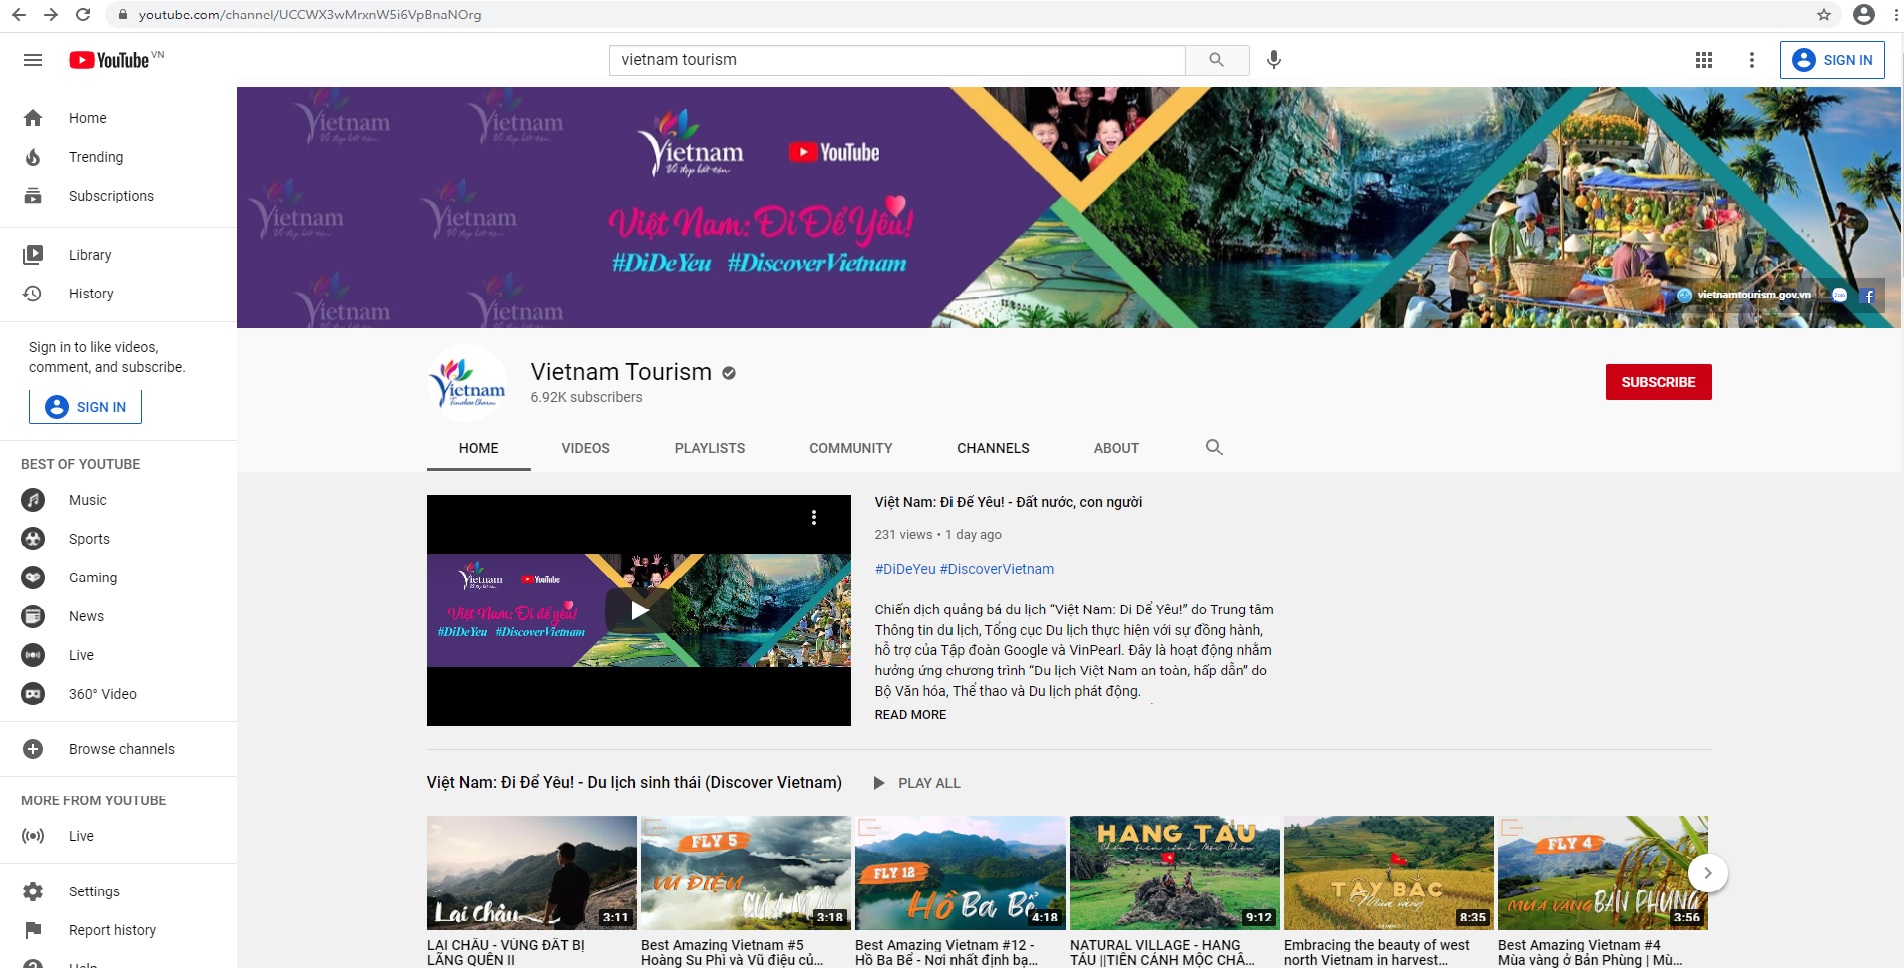Viewport: 1904px width, 968px height.
Task: Open #DiDeYeu #DiscoverVietnam hashtag link
Action: [964, 569]
